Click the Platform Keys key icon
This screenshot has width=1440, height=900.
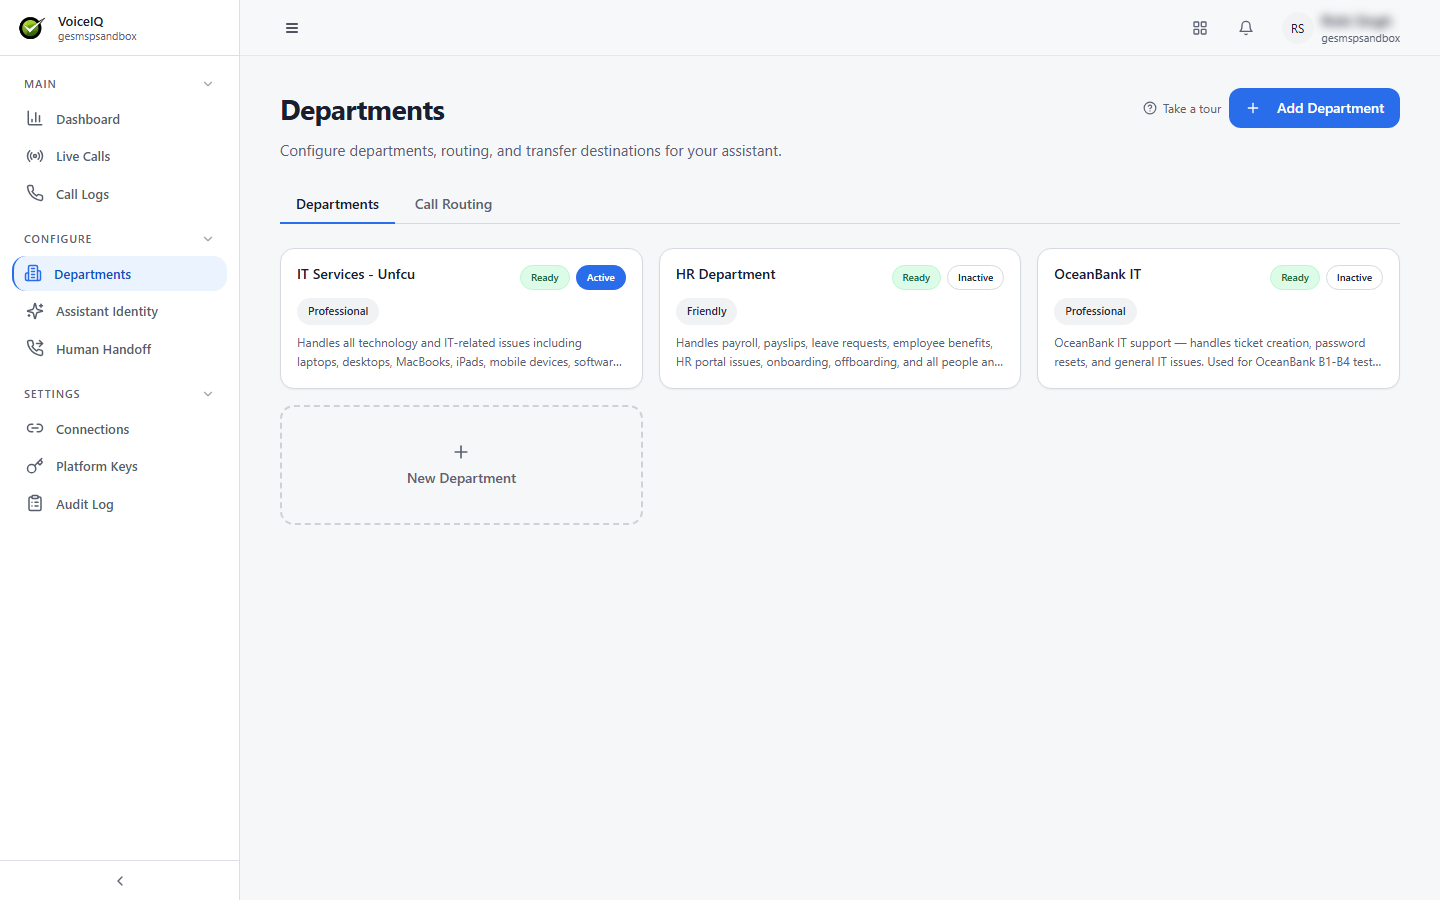tap(35, 466)
